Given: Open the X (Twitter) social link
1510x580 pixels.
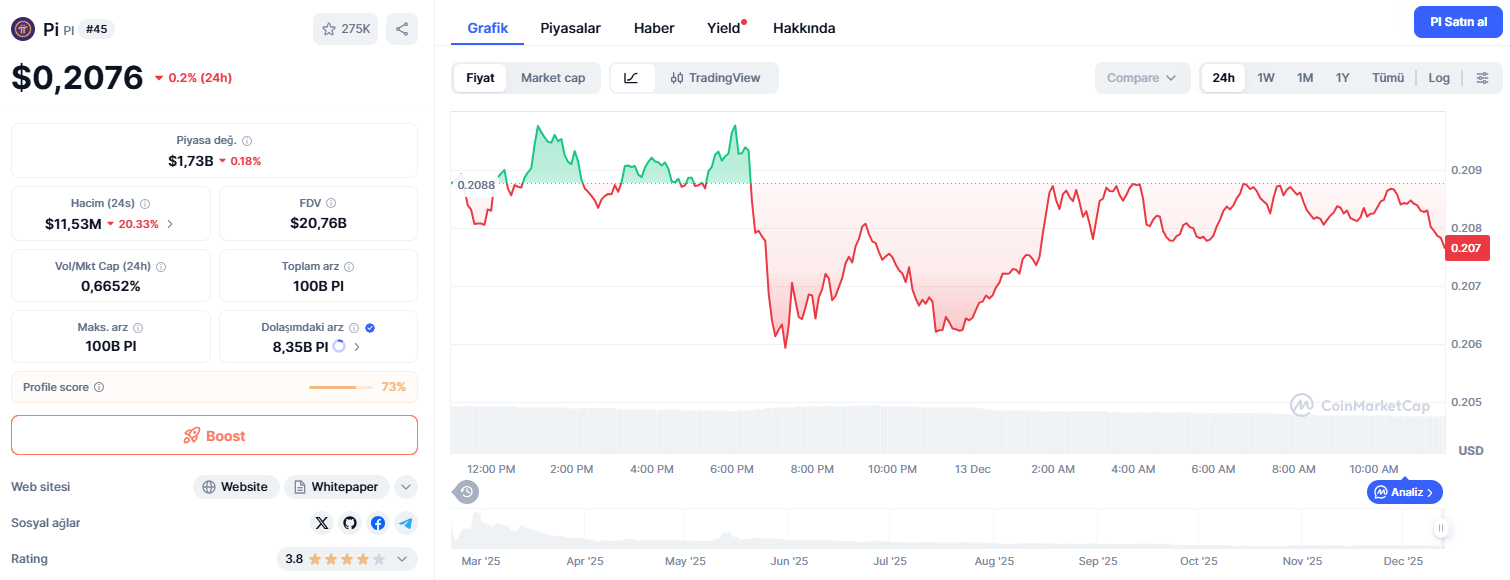Looking at the screenshot, I should (321, 523).
